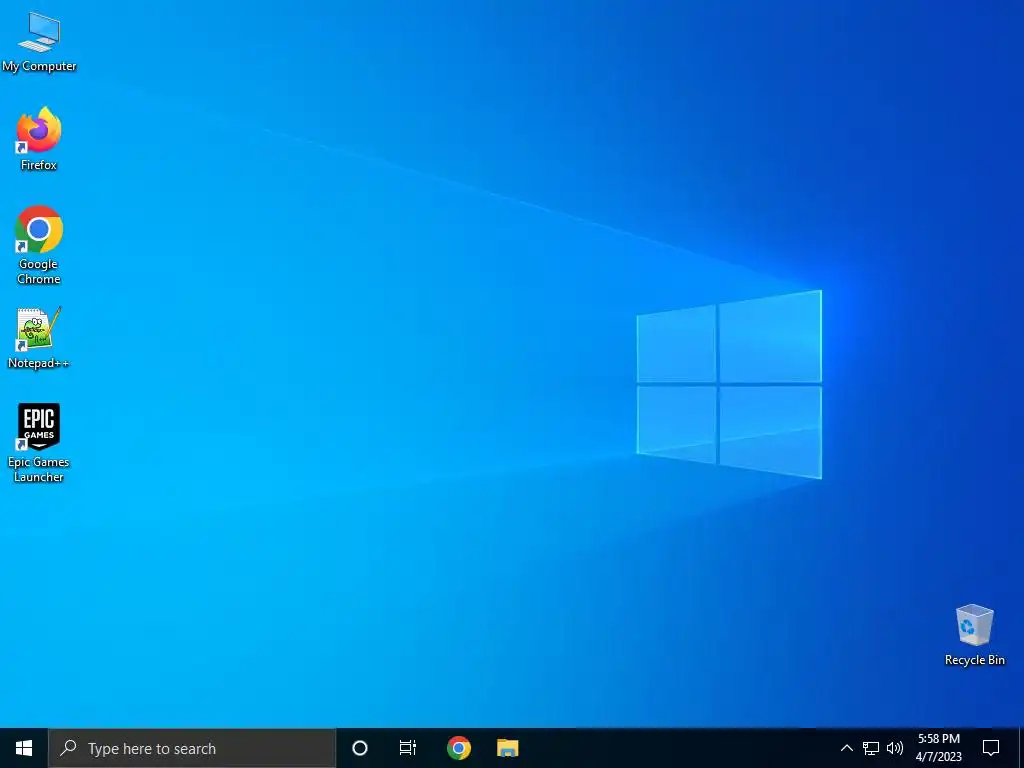Open the Windows Start menu
The image size is (1024, 768).
[x=24, y=748]
